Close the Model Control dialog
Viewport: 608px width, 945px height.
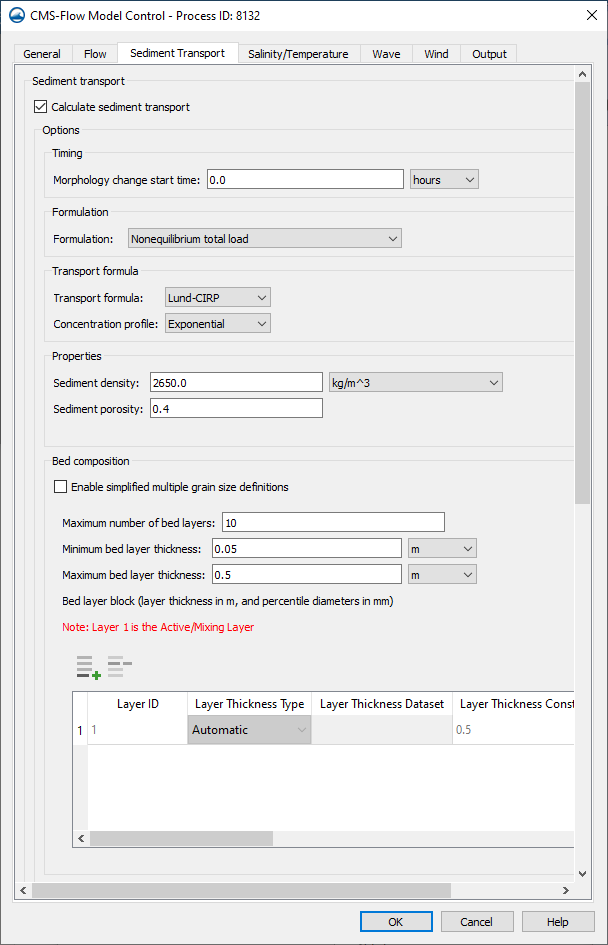(592, 15)
